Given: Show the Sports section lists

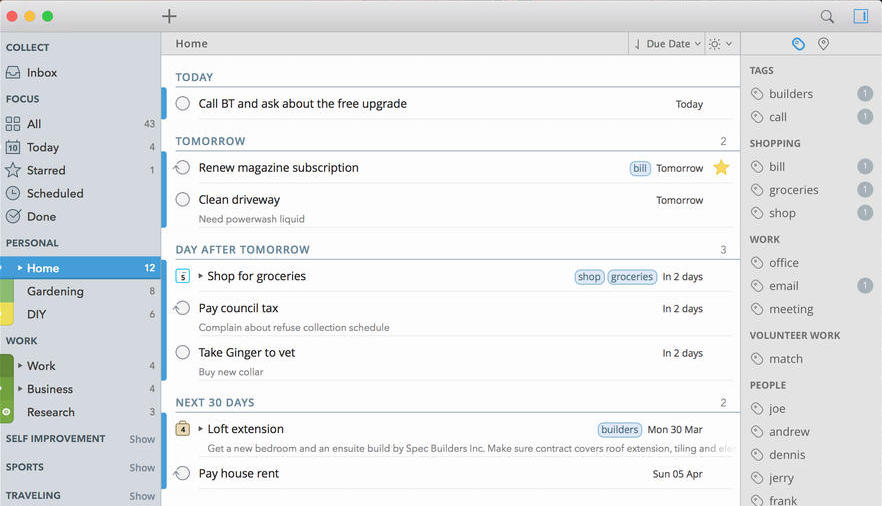Looking at the screenshot, I should coord(142,468).
